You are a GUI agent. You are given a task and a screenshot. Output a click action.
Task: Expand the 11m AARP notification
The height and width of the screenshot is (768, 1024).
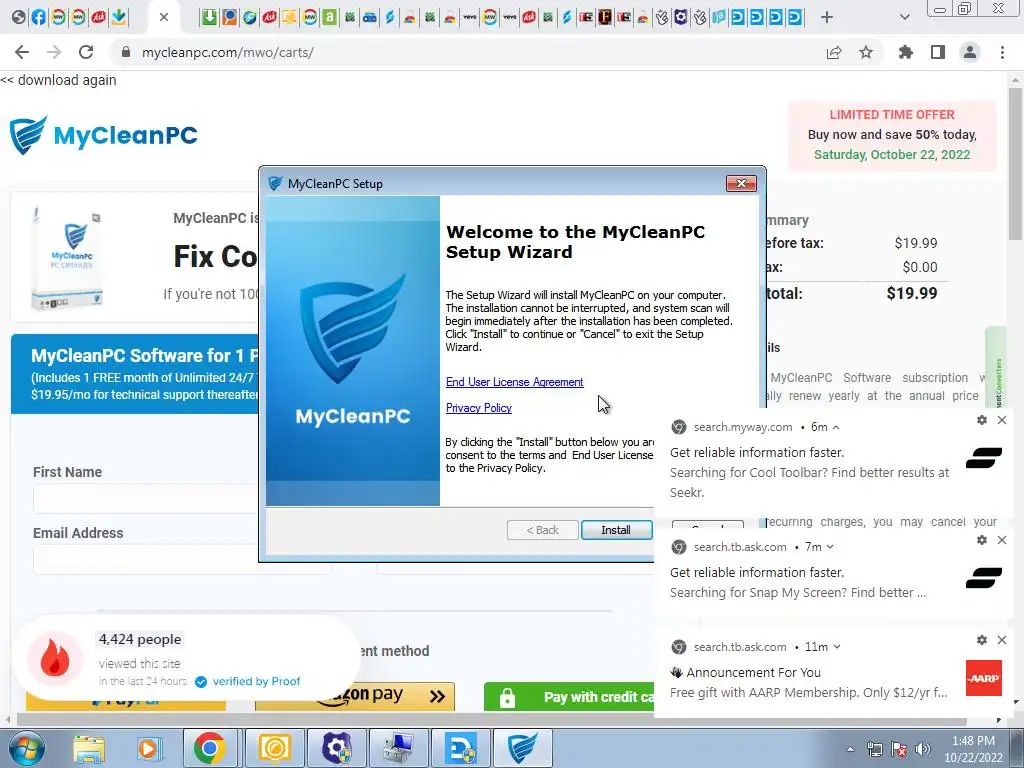[x=837, y=647]
